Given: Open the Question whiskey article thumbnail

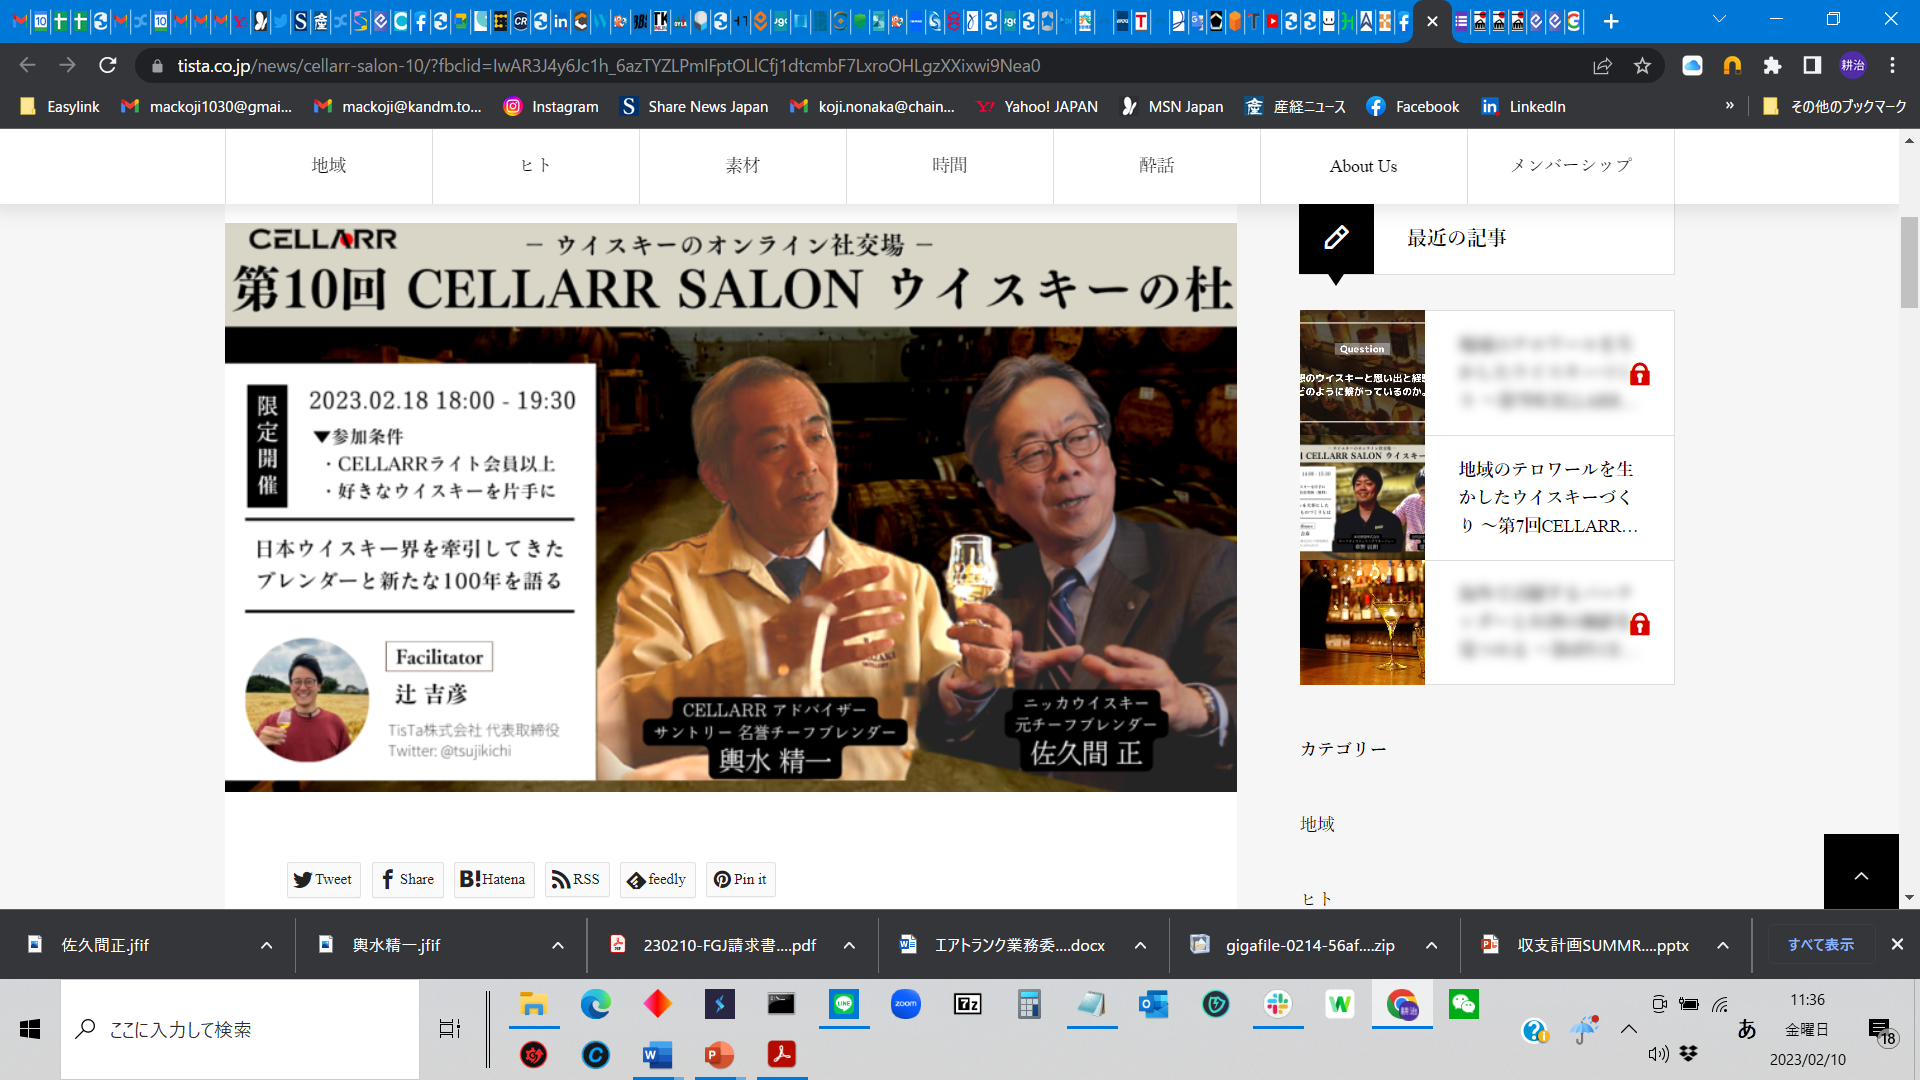Looking at the screenshot, I should click(x=1362, y=372).
